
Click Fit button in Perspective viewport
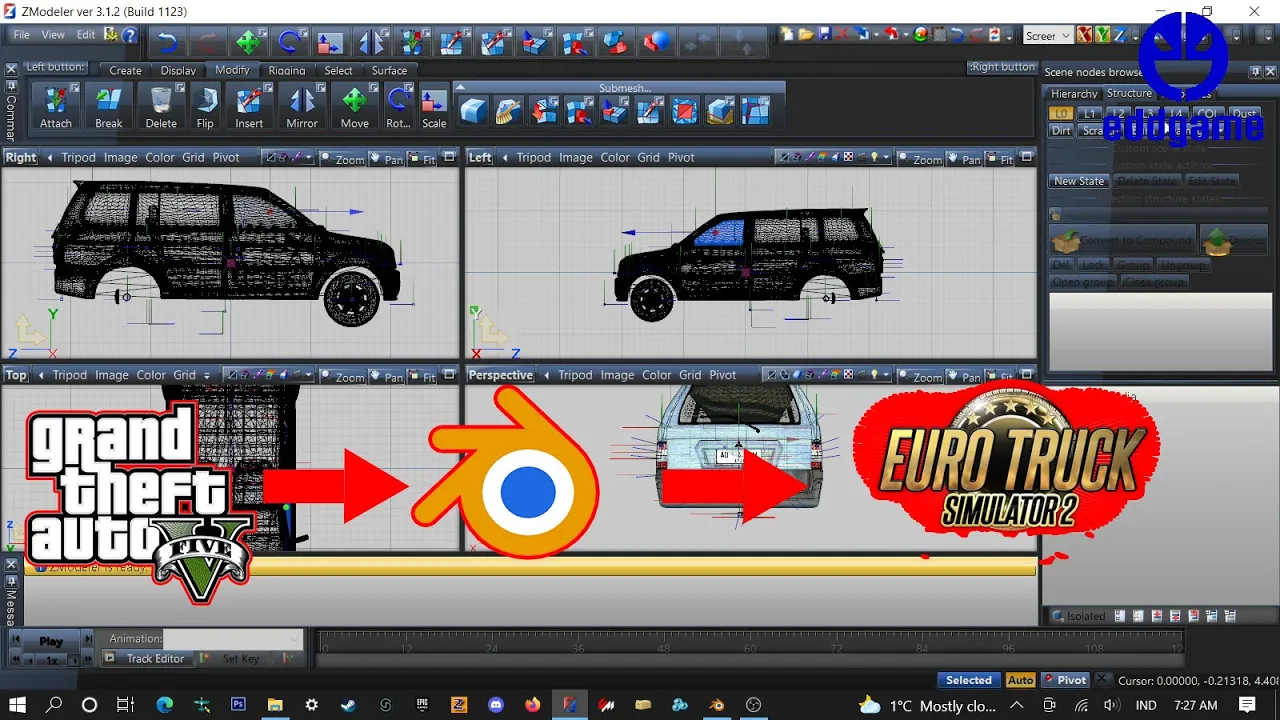pyautogui.click(x=1000, y=376)
